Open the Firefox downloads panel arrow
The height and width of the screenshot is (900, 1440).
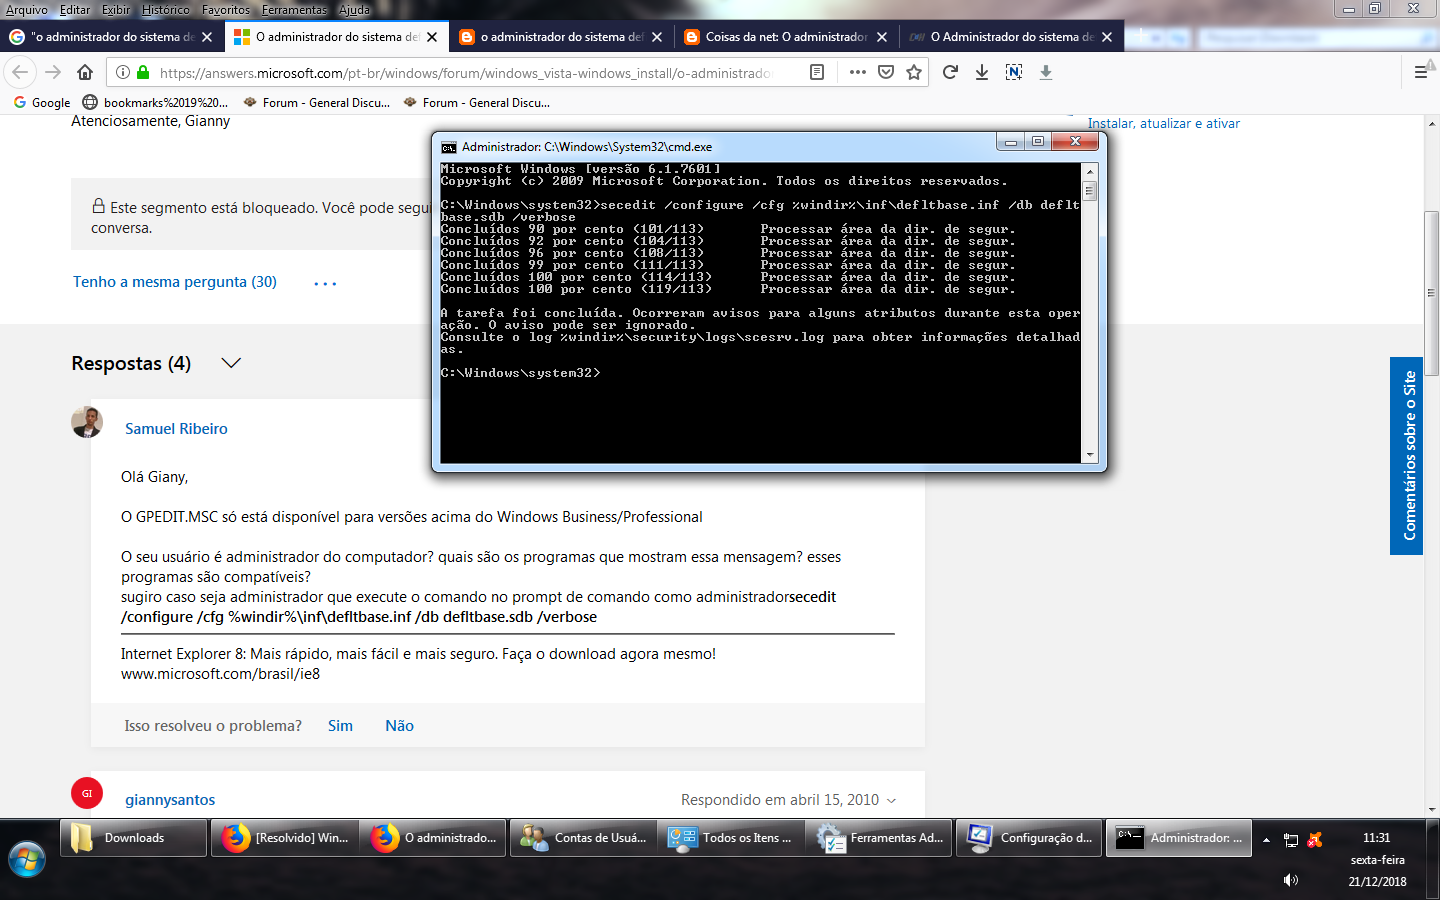982,72
